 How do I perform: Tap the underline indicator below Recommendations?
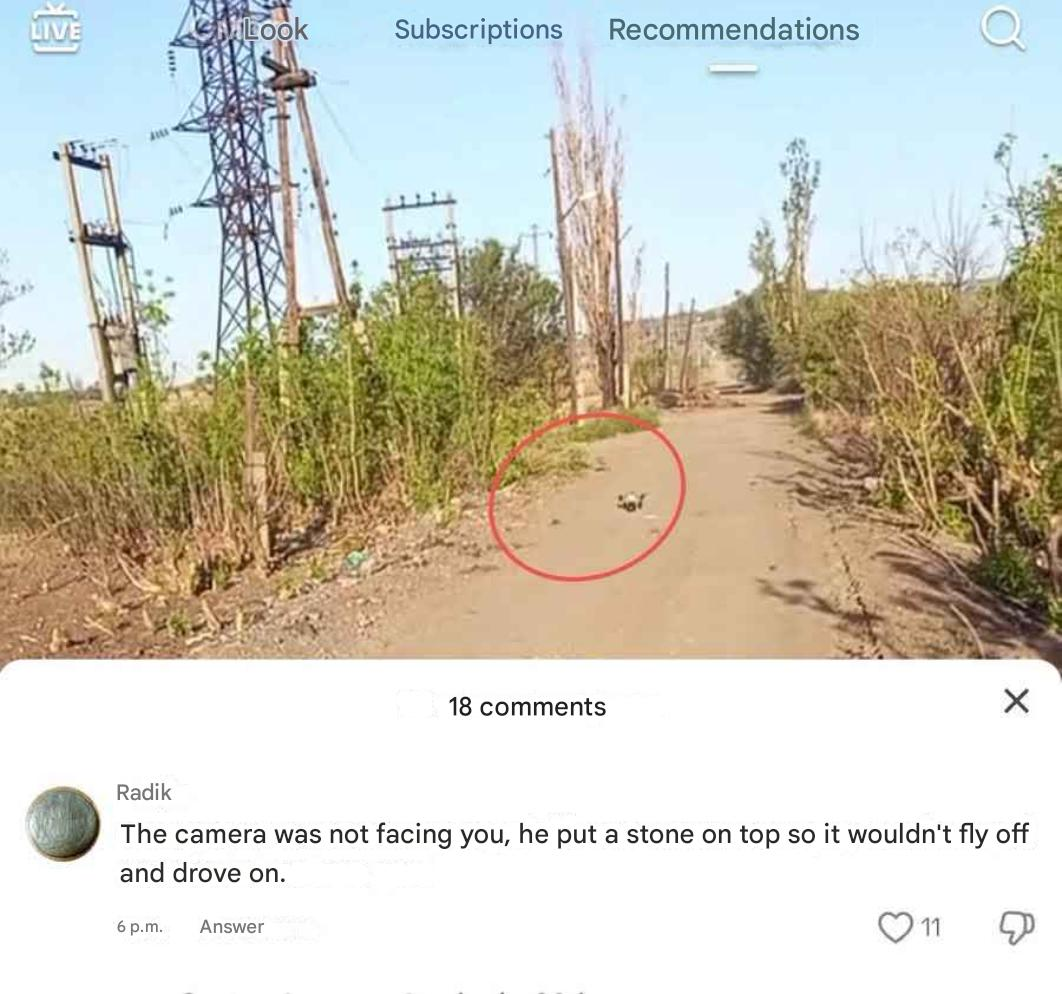(x=734, y=68)
